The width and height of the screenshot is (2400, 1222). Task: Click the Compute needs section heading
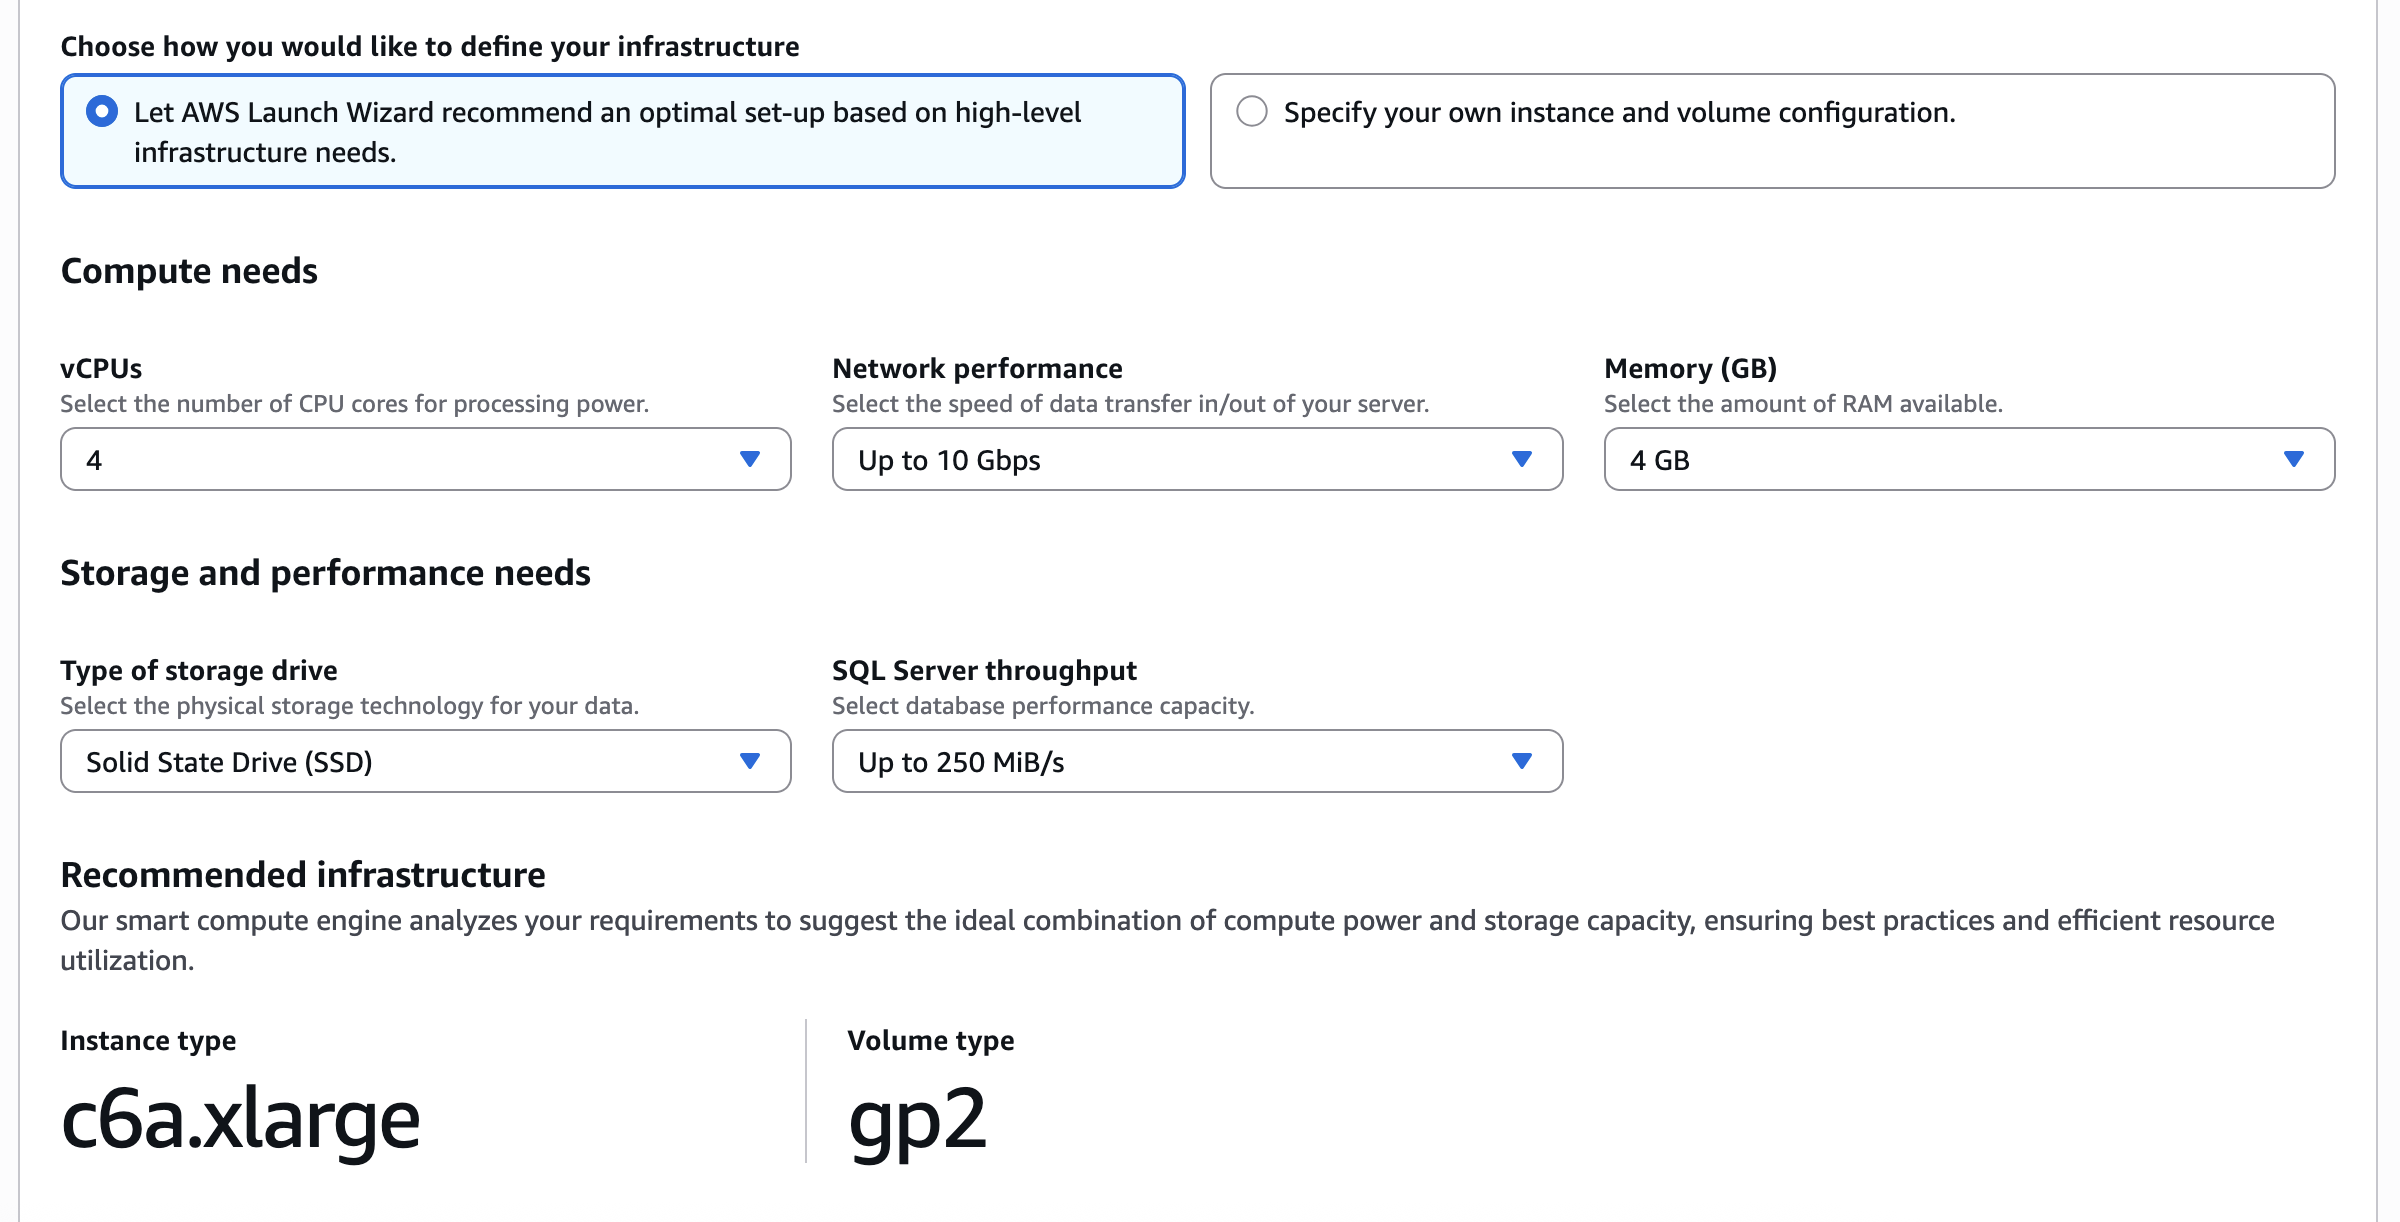188,270
